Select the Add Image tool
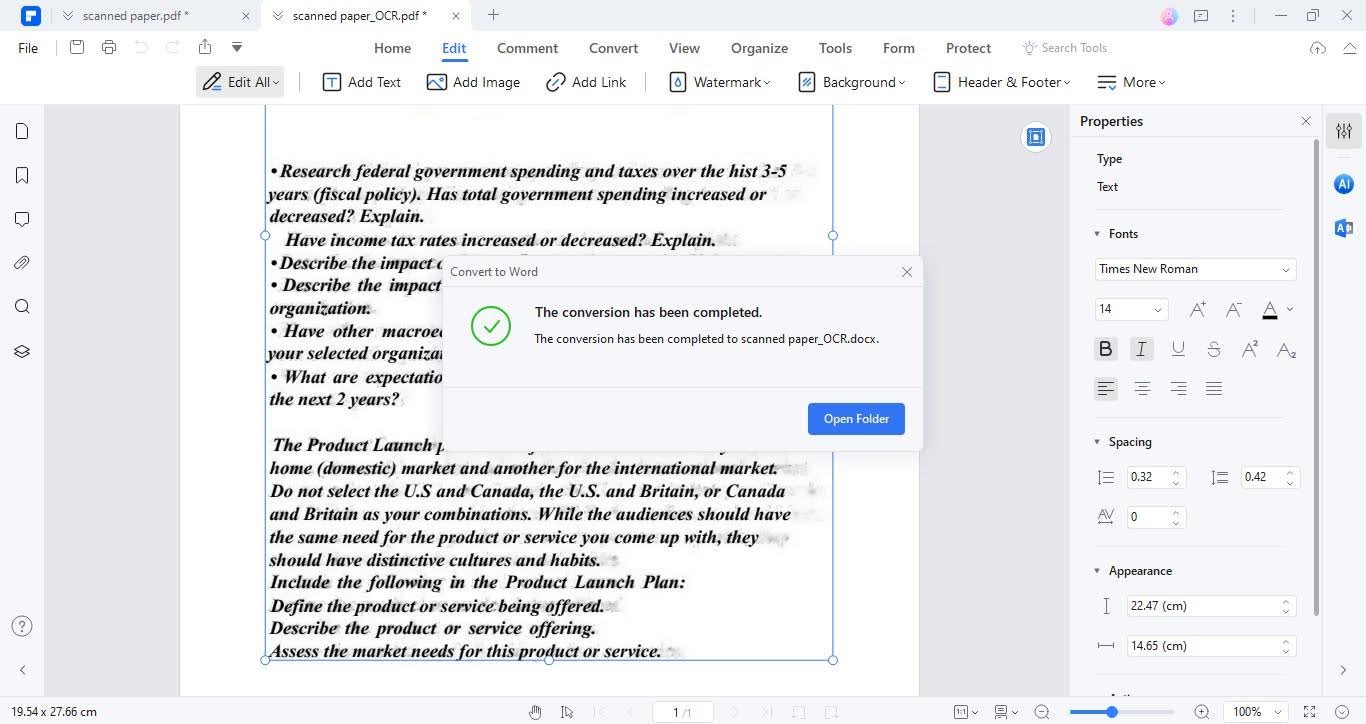 click(474, 82)
